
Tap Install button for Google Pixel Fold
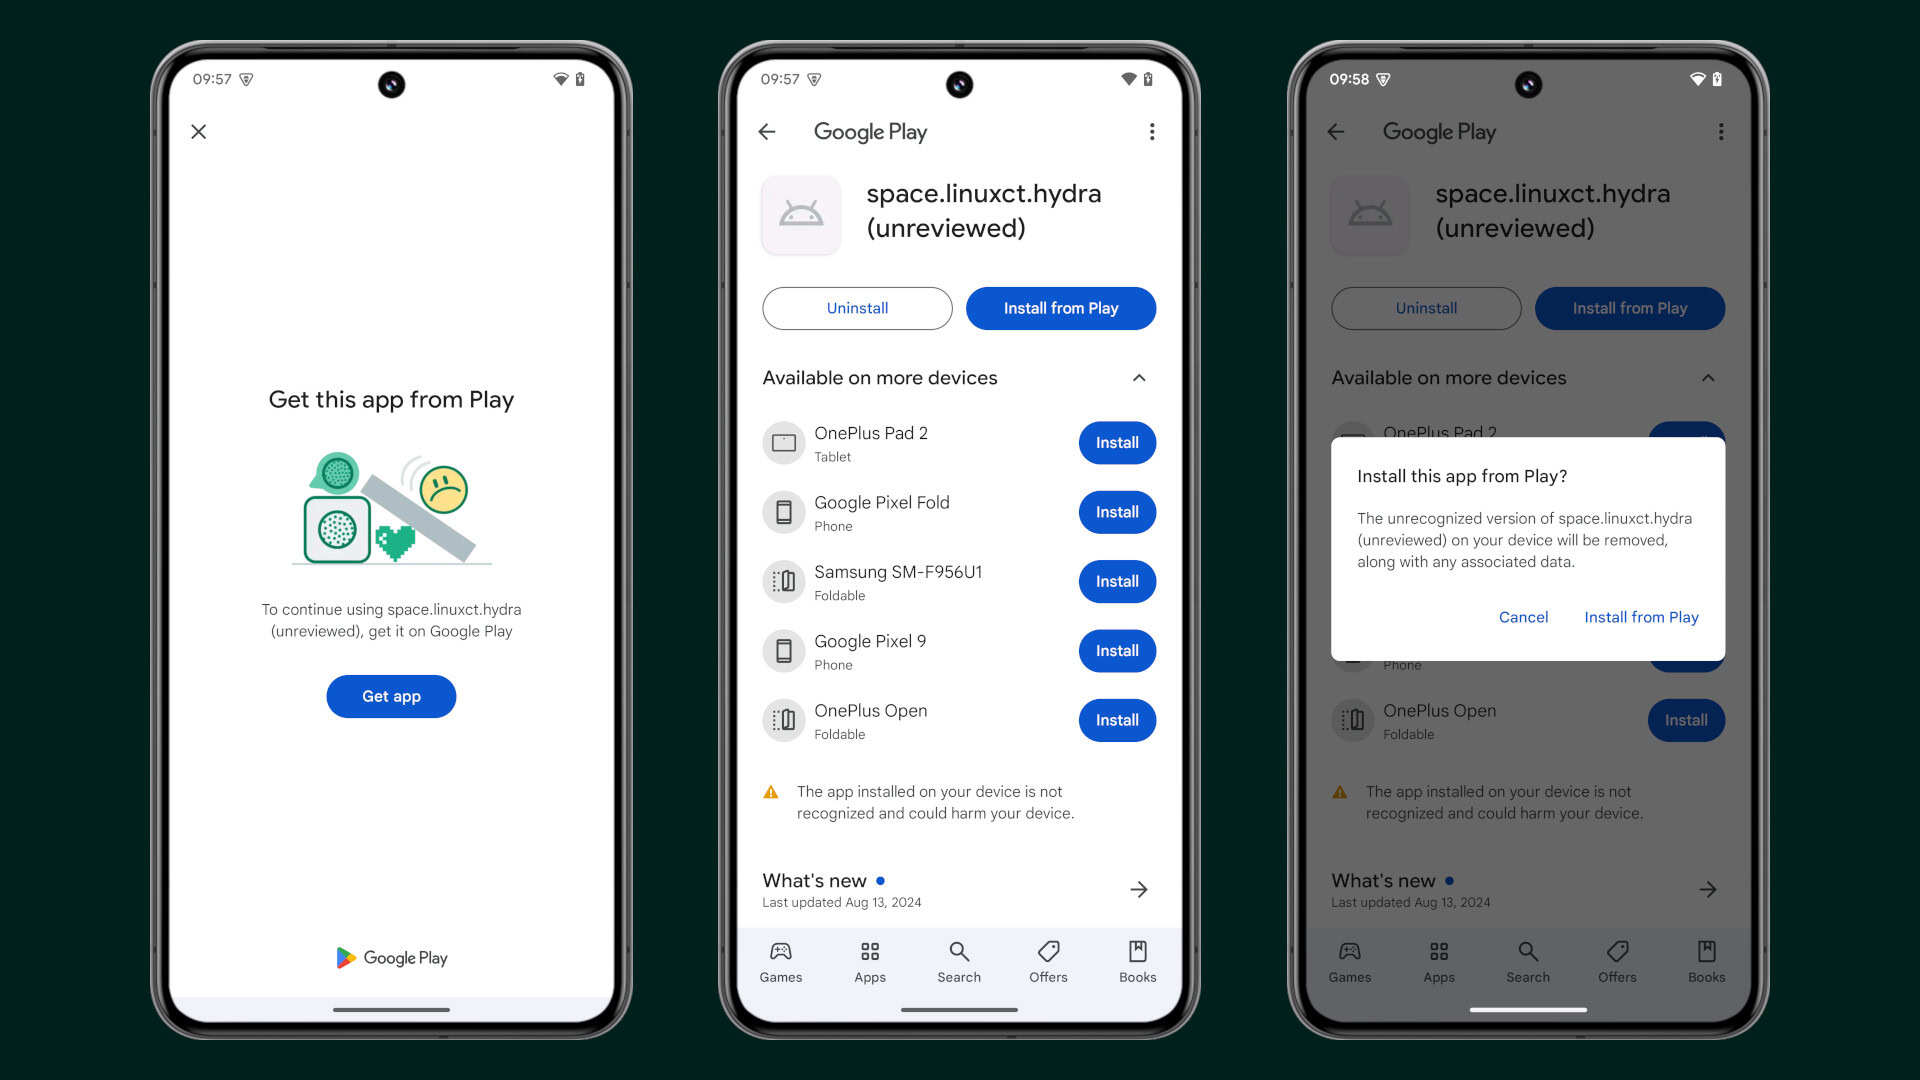coord(1117,512)
